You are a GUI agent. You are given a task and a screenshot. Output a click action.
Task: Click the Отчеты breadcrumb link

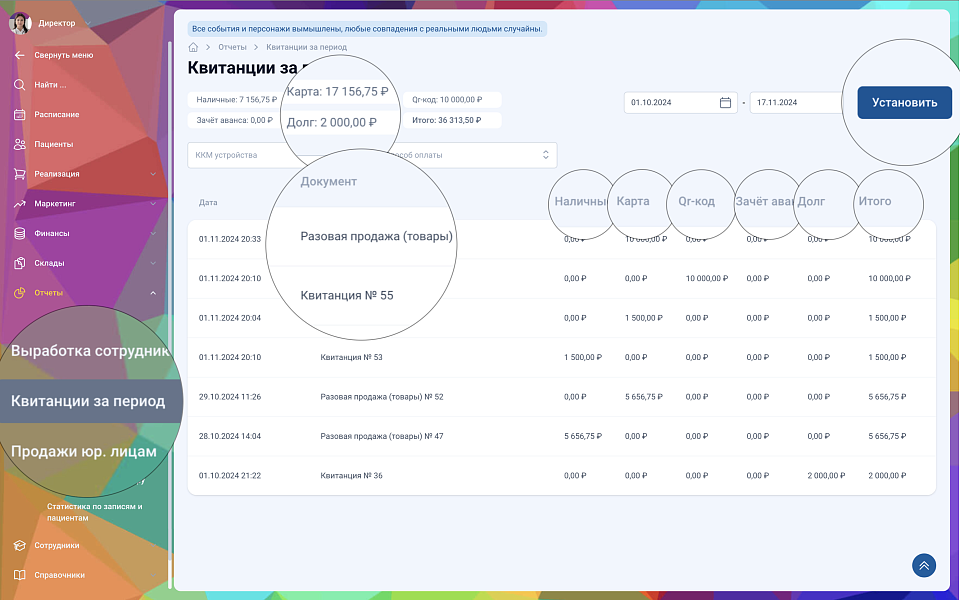tap(231, 47)
